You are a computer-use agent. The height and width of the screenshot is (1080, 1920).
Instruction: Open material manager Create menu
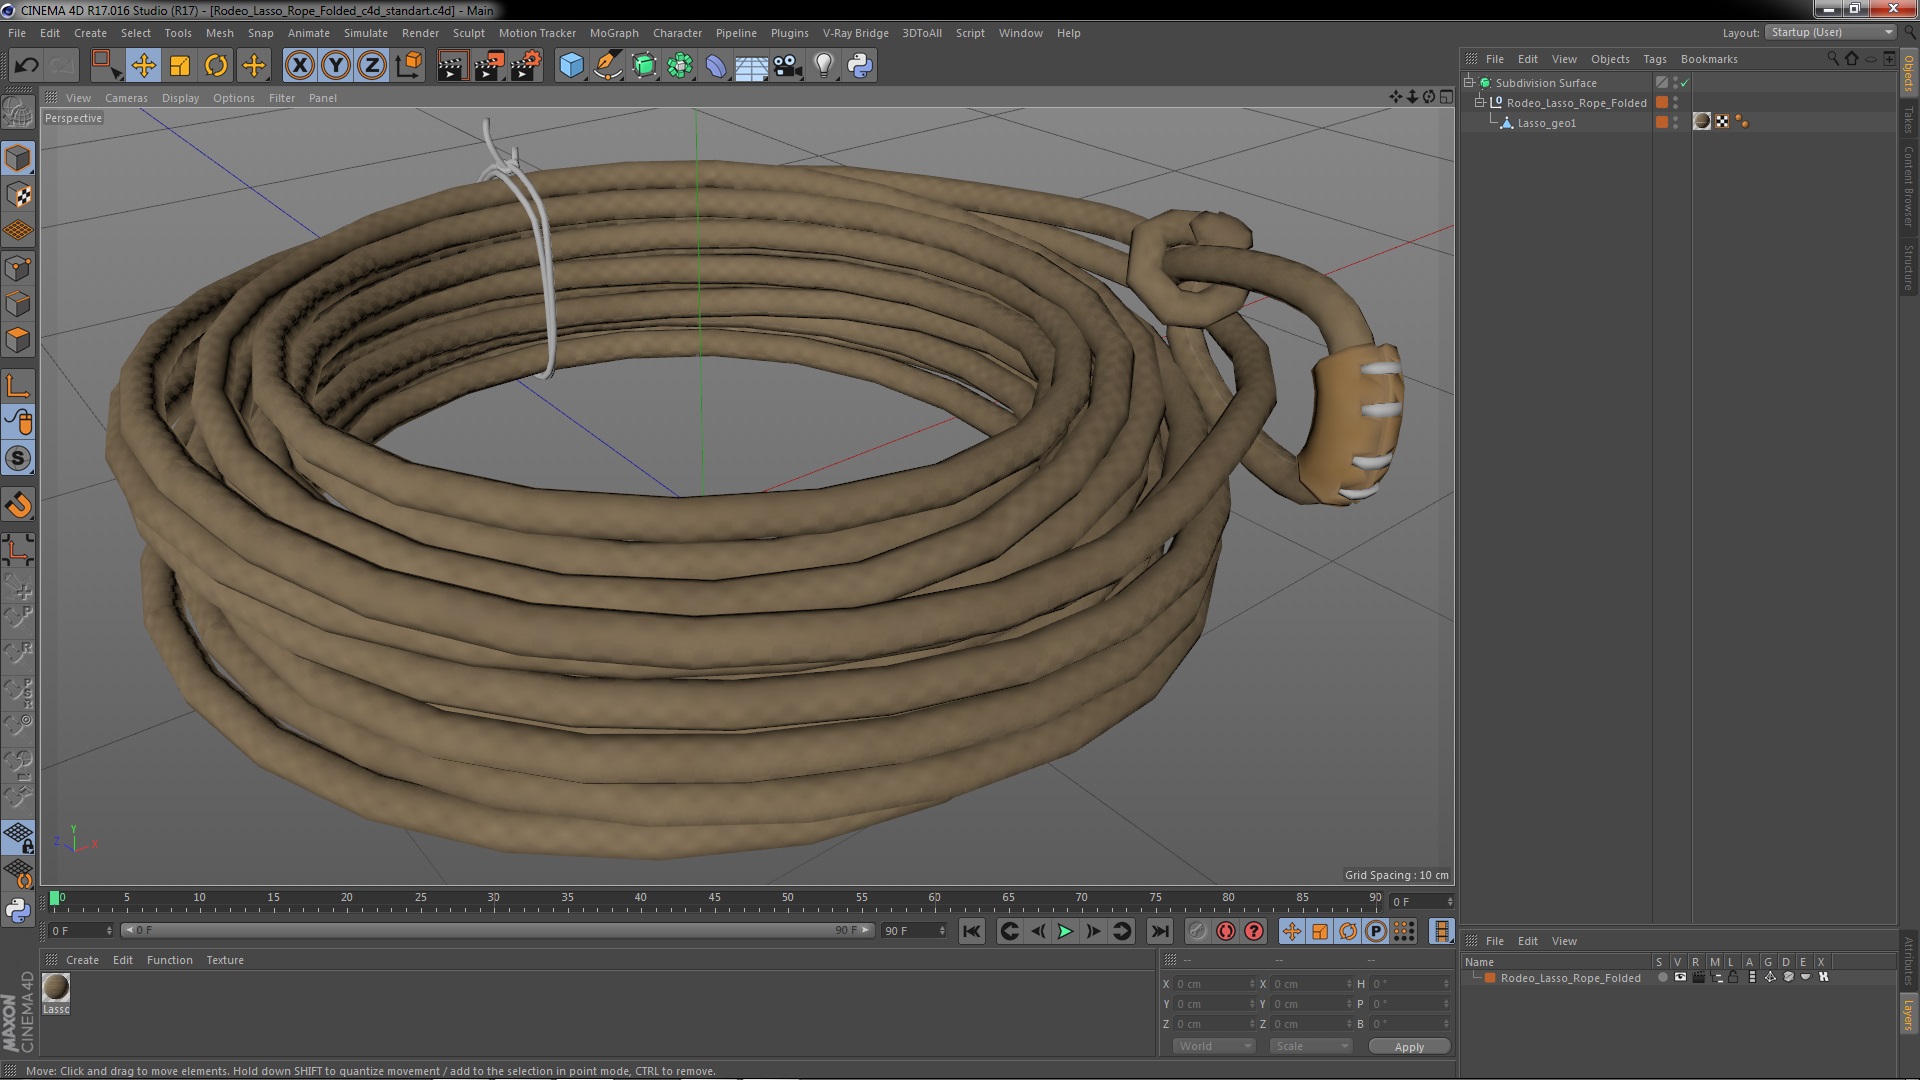coord(82,960)
